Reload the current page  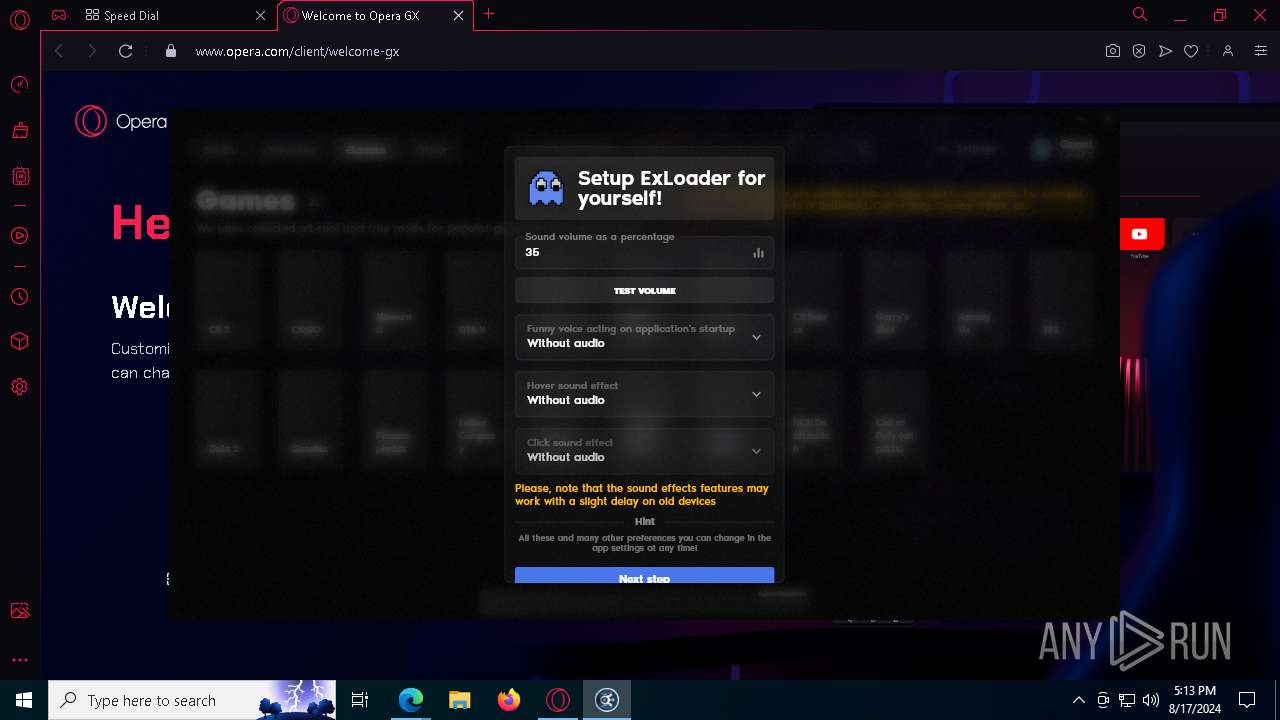(126, 51)
